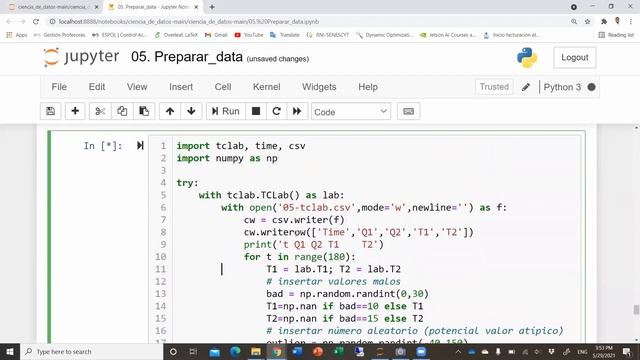The height and width of the screenshot is (360, 640).
Task: Click the notebook vertical scrollbar thumb
Action: pos(636,310)
